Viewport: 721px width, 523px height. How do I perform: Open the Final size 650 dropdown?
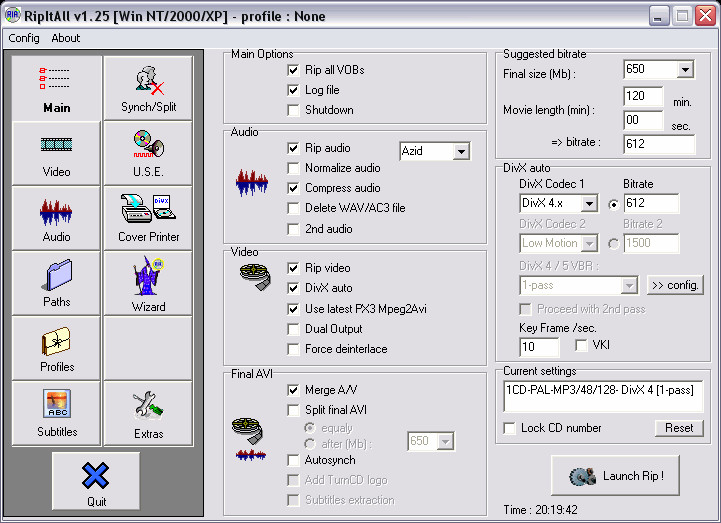[685, 69]
